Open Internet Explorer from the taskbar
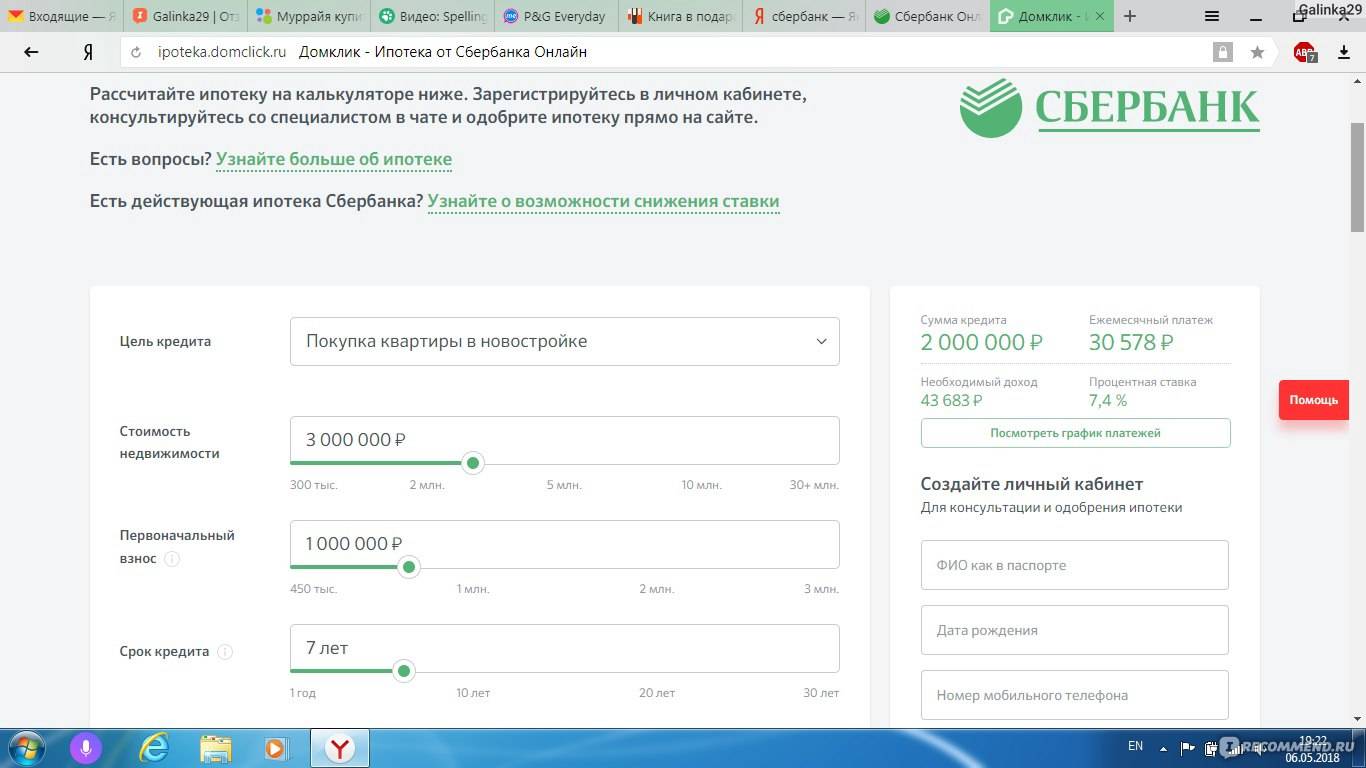 (x=154, y=748)
